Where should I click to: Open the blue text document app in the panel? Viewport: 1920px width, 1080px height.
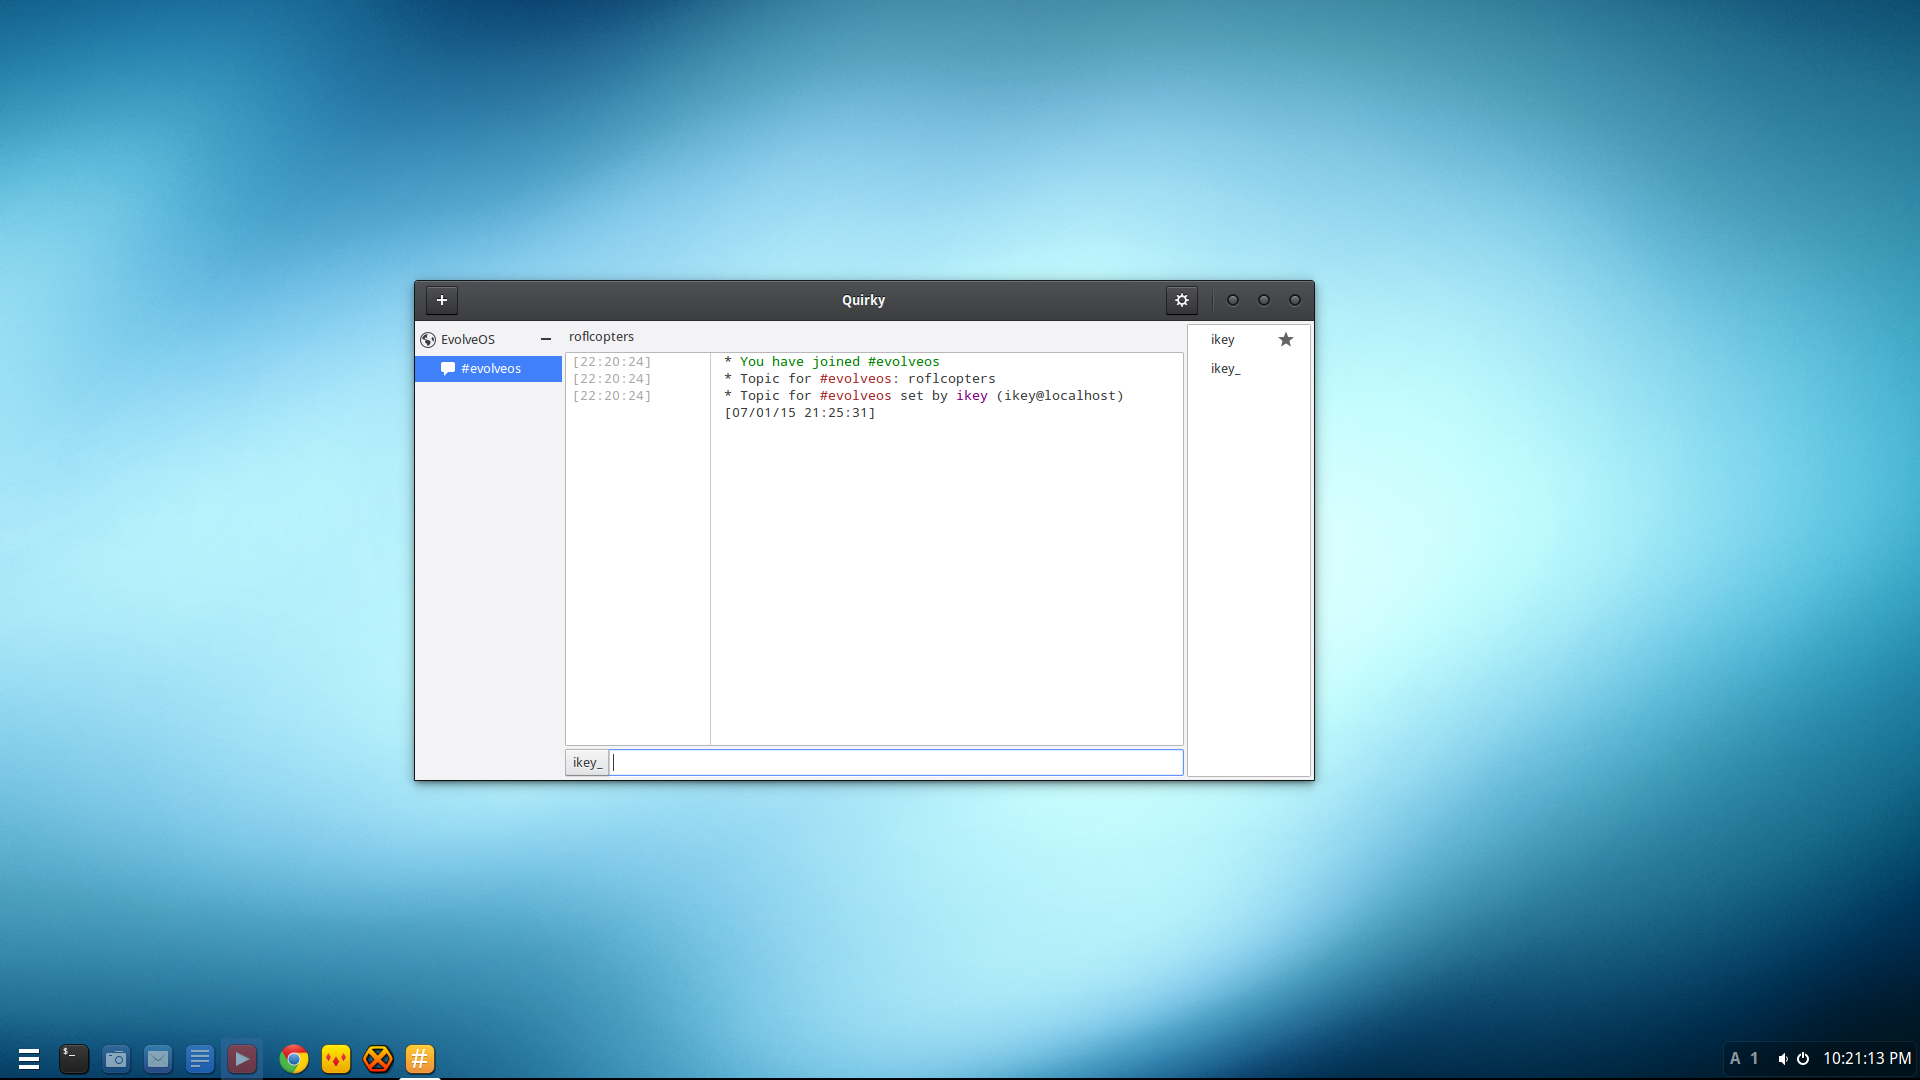(x=200, y=1059)
